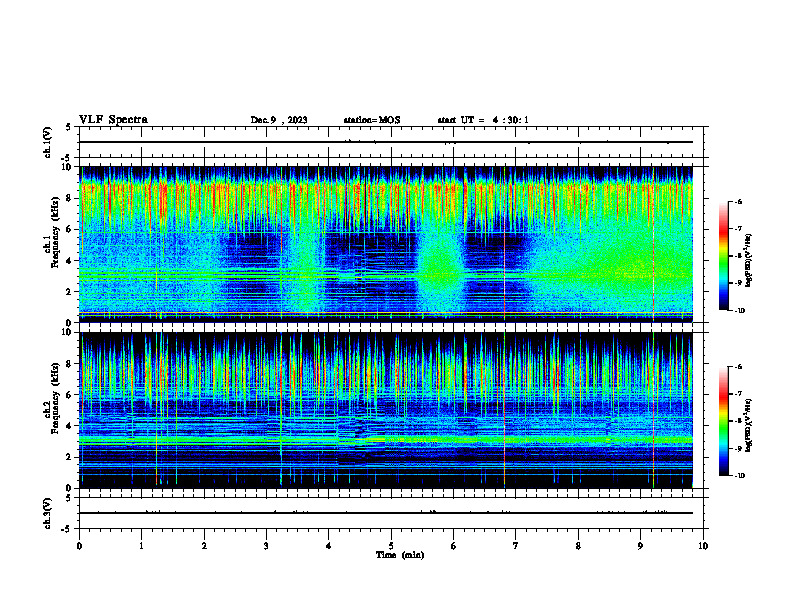Click the "ch.3(V)" waveform axis label
Image resolution: width=792 pixels, height=612 pixels.
pyautogui.click(x=48, y=513)
